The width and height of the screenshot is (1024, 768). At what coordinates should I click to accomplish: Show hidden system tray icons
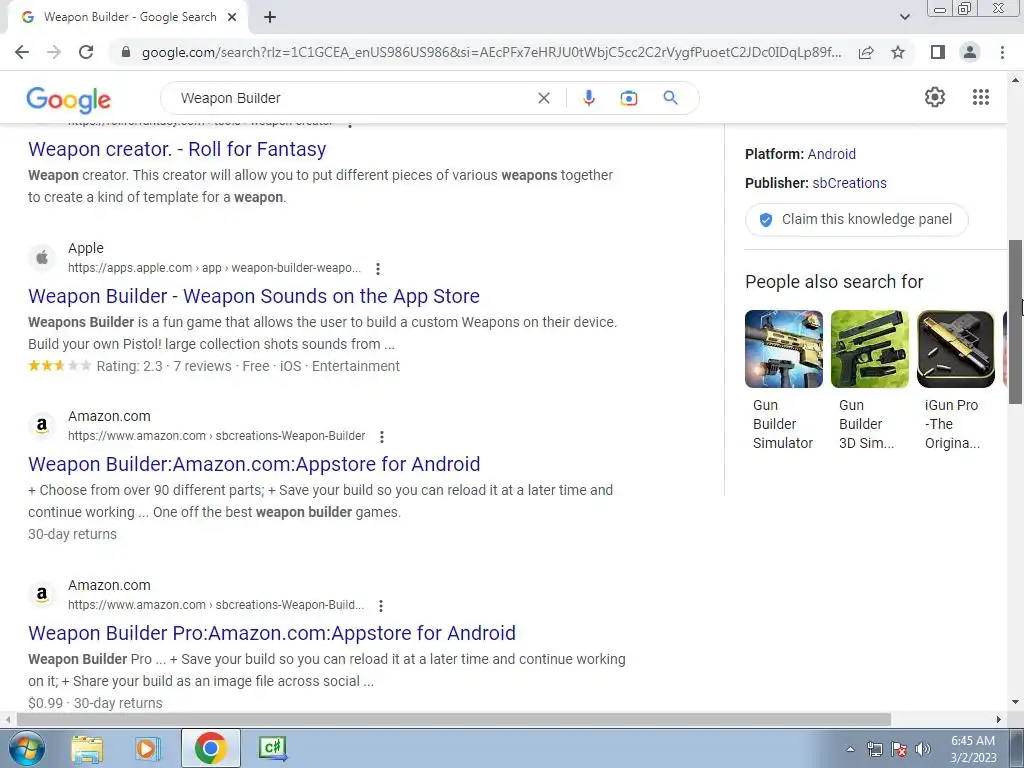(x=850, y=749)
